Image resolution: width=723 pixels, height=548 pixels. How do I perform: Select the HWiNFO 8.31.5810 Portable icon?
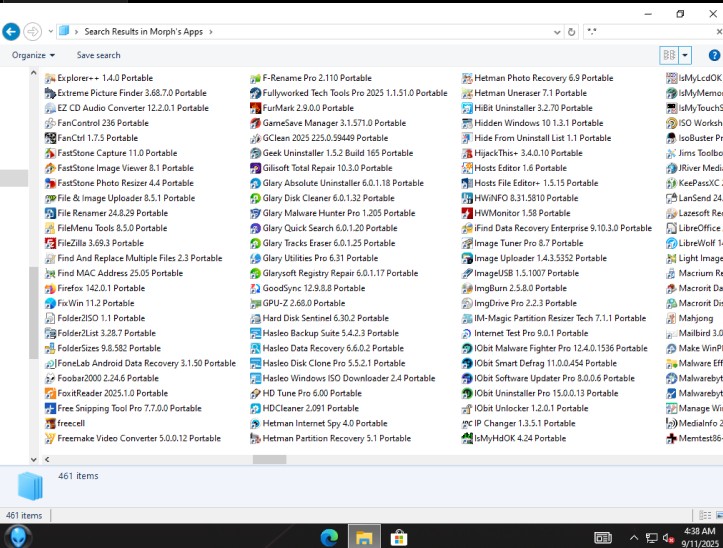point(467,198)
